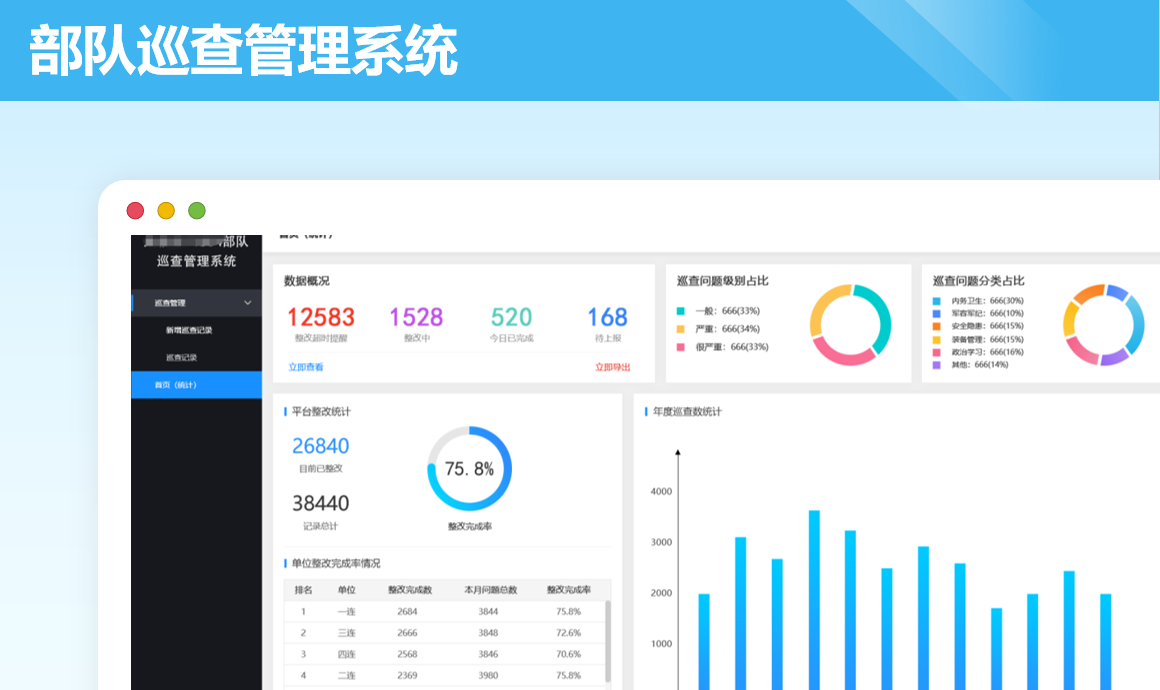Screen dimensions: 1160x690
Task: Open the 巡查管理 sidebar menu
Action: (x=197, y=302)
